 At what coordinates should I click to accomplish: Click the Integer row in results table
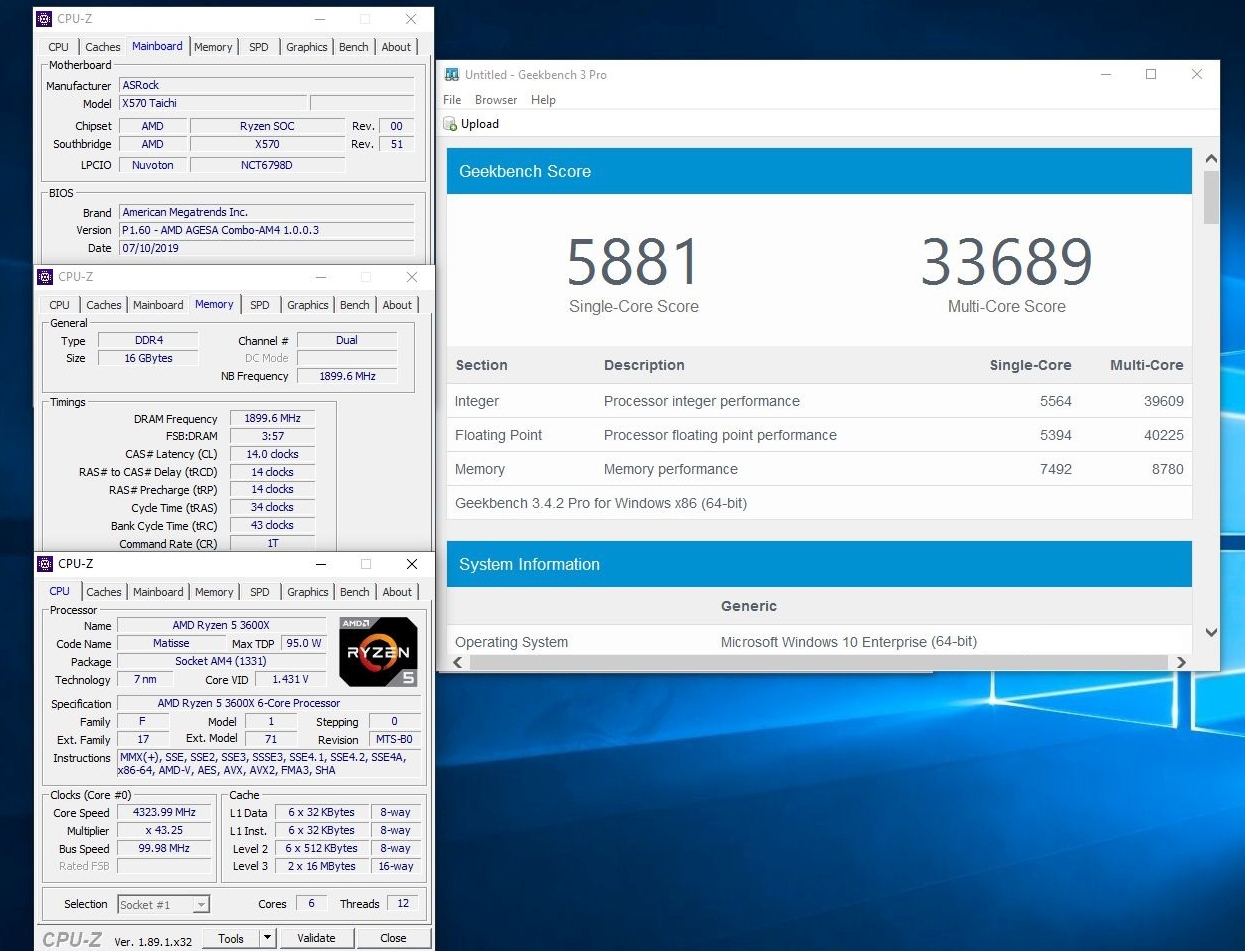[x=819, y=401]
